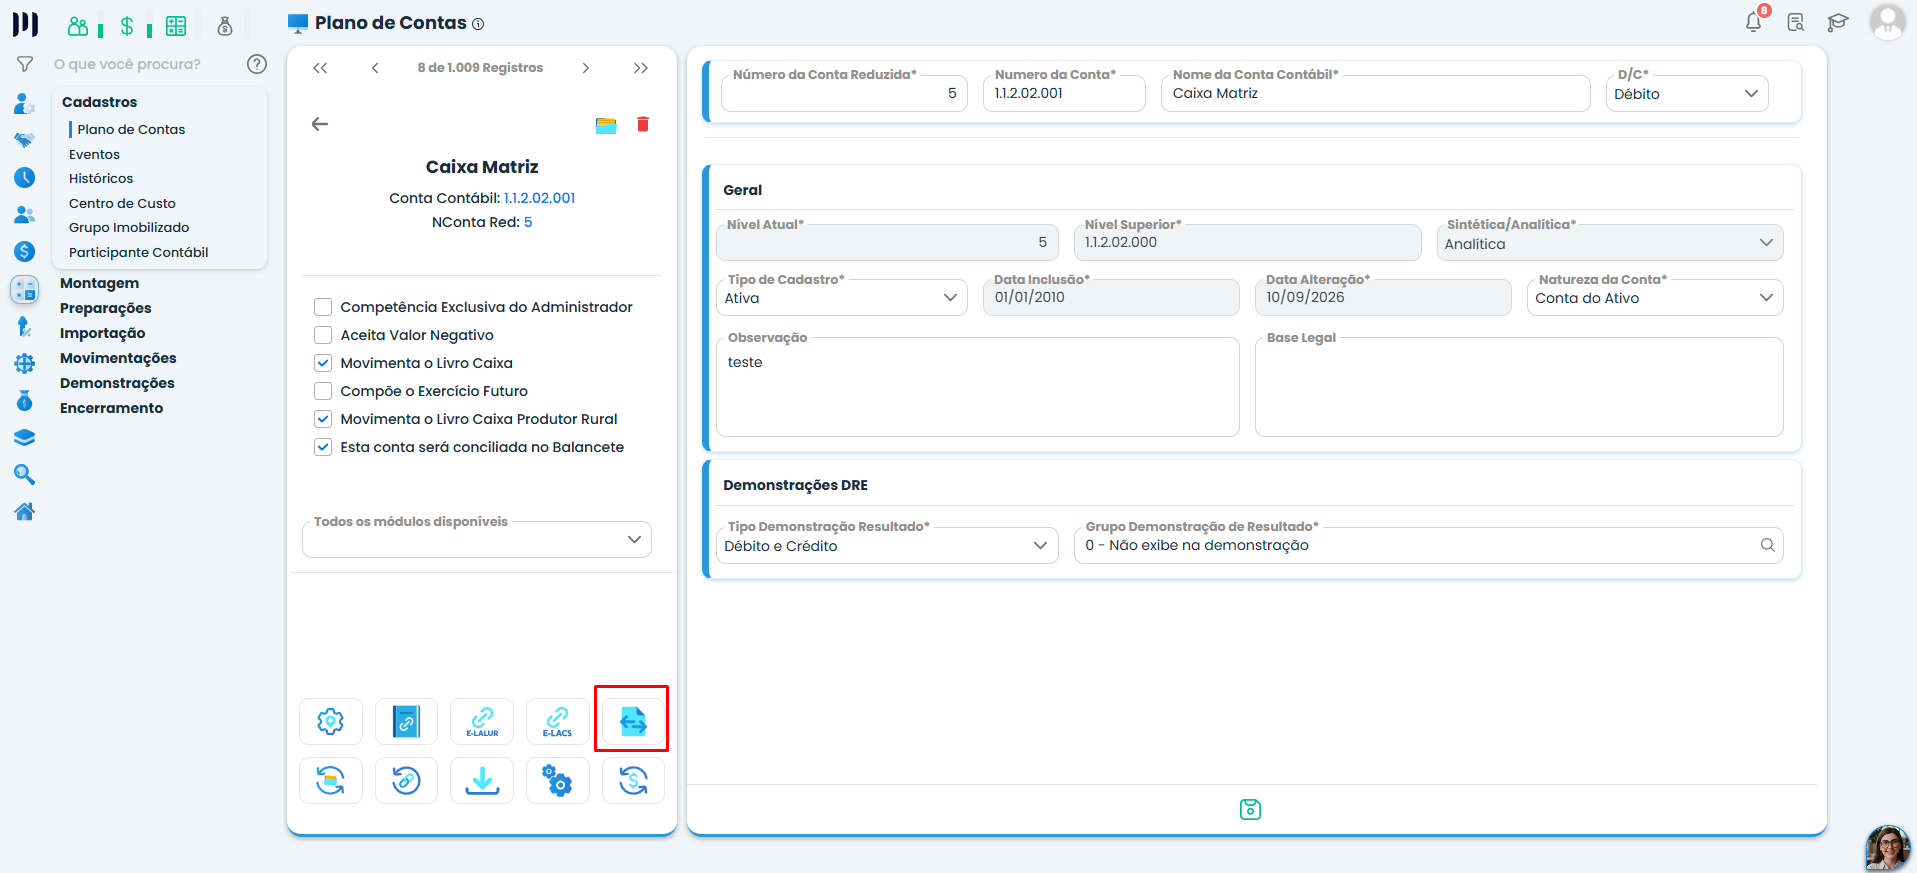Open the notifications bell icon

pyautogui.click(x=1754, y=22)
